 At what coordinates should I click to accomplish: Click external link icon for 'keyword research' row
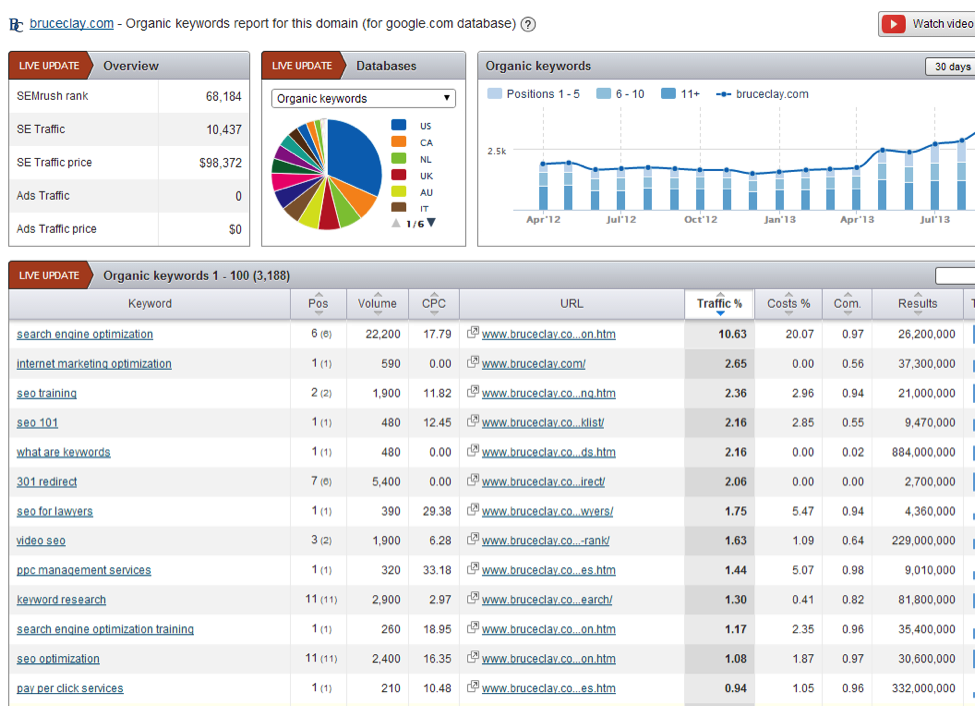point(473,598)
